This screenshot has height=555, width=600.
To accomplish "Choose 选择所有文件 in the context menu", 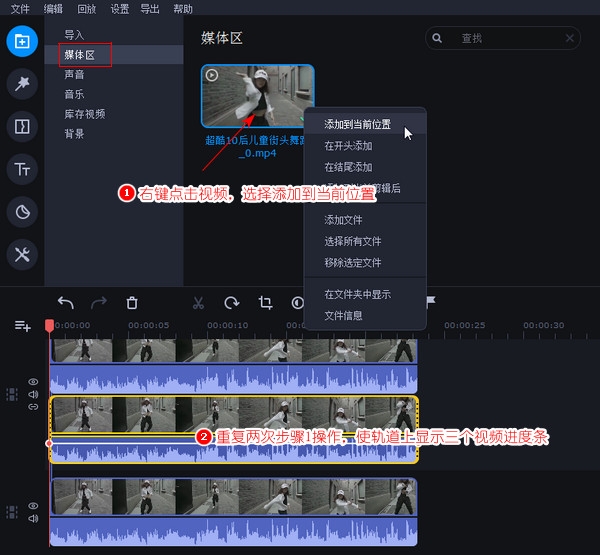I will (365, 242).
